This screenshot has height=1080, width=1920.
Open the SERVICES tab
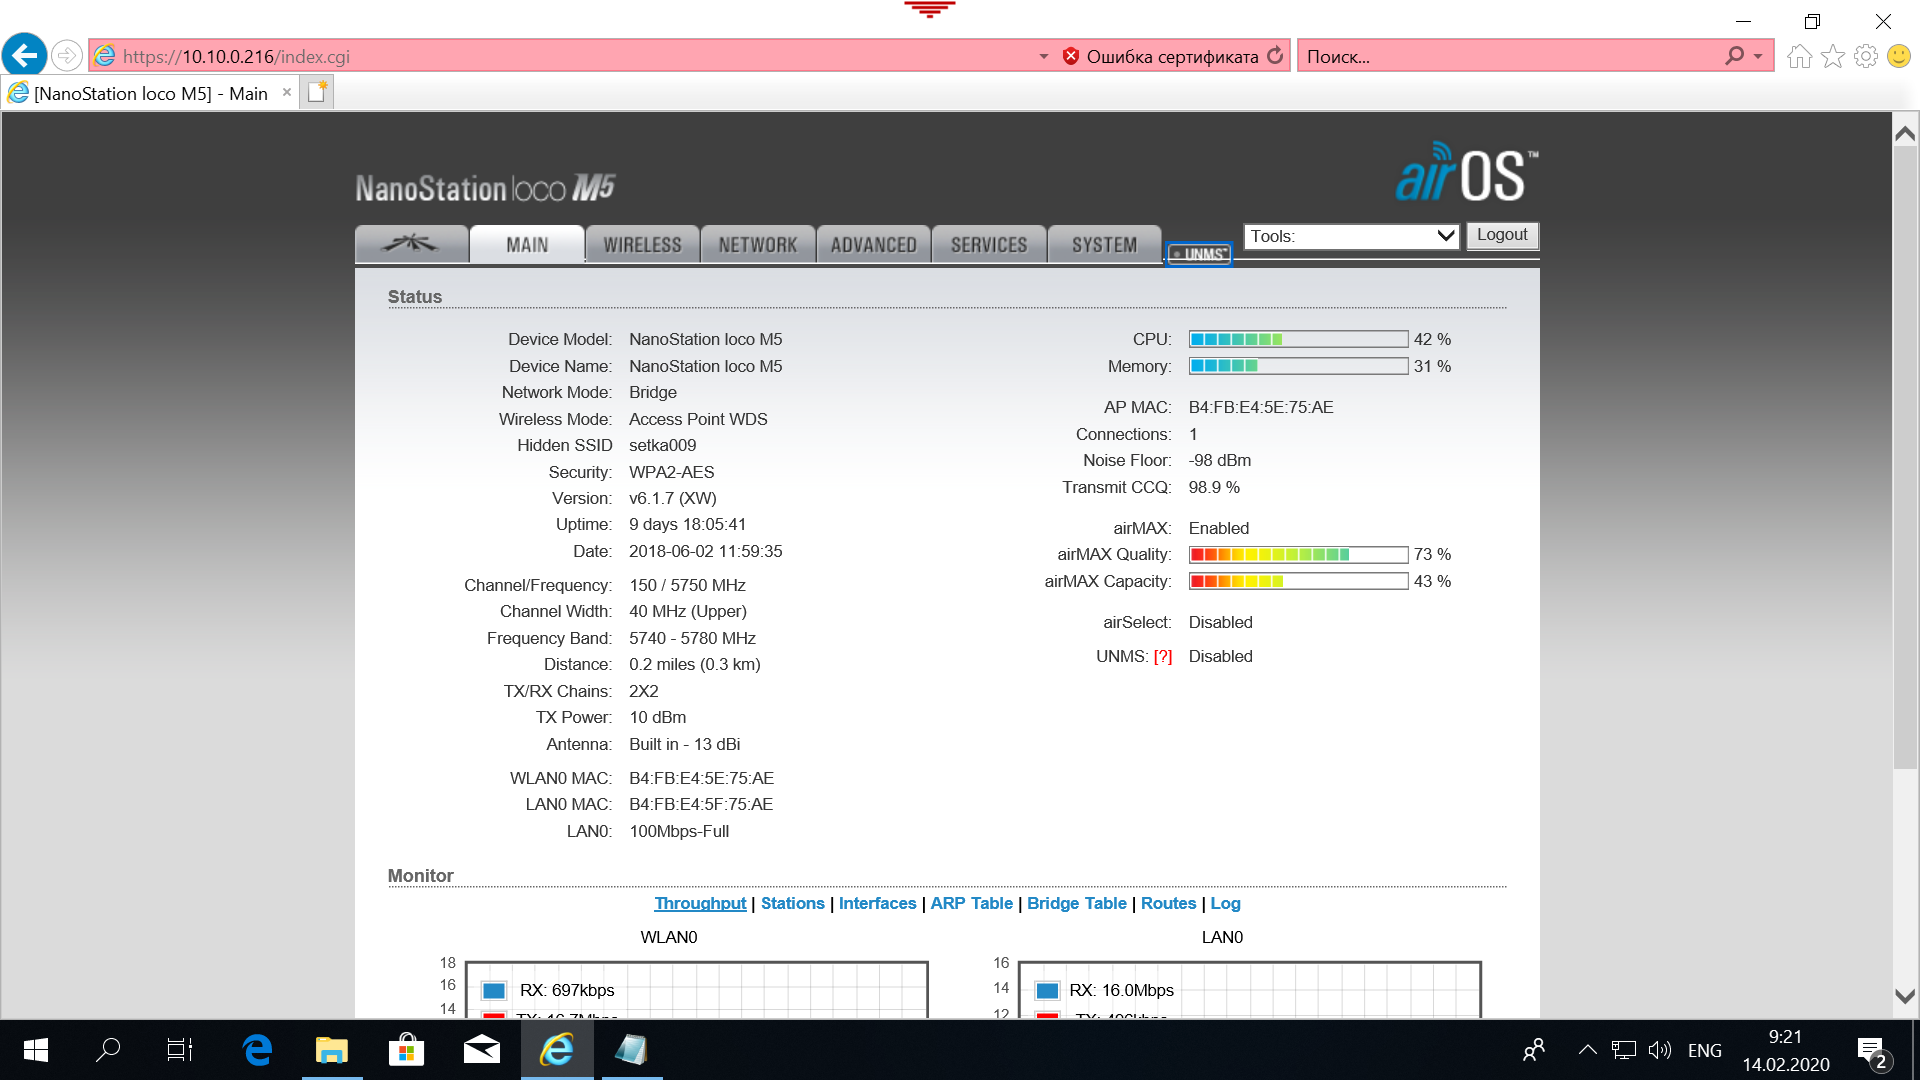click(x=989, y=244)
